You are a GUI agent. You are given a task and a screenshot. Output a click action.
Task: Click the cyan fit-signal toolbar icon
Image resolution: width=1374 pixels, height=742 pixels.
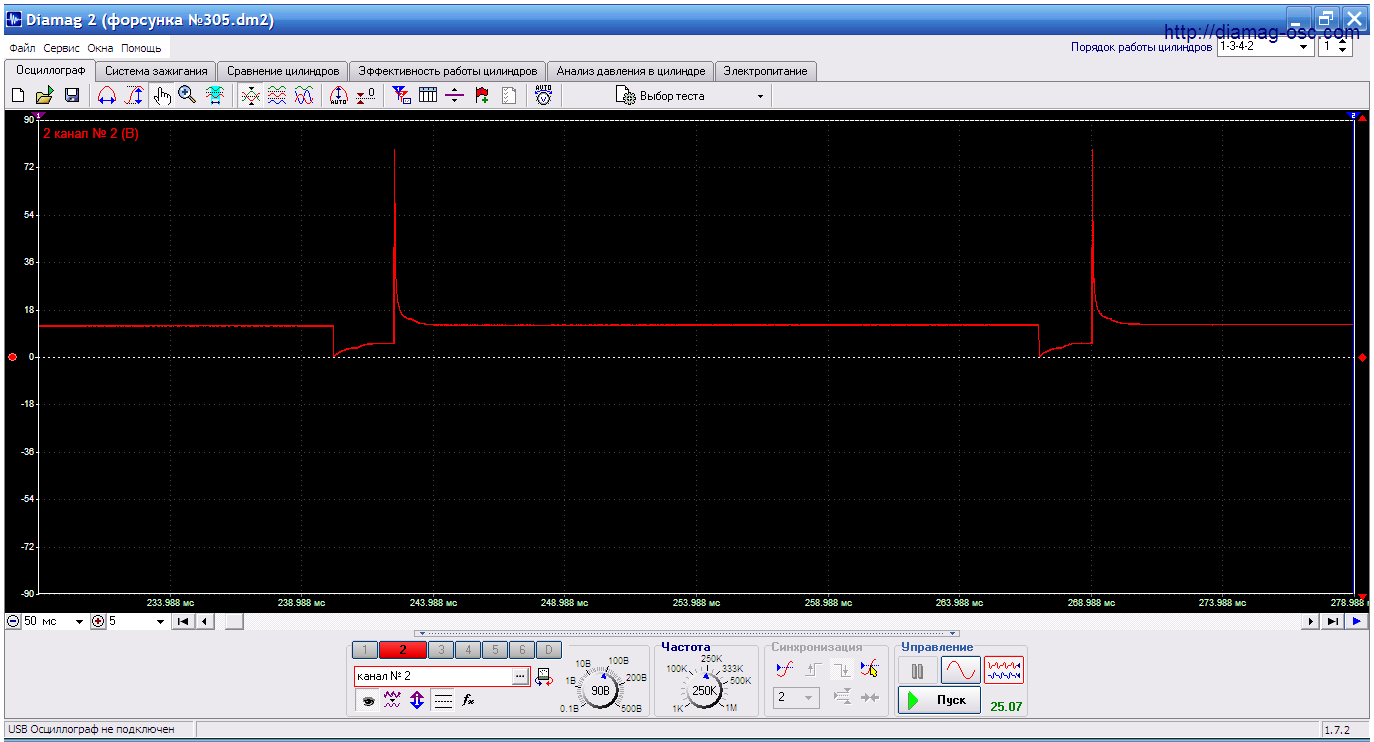pyautogui.click(x=215, y=95)
